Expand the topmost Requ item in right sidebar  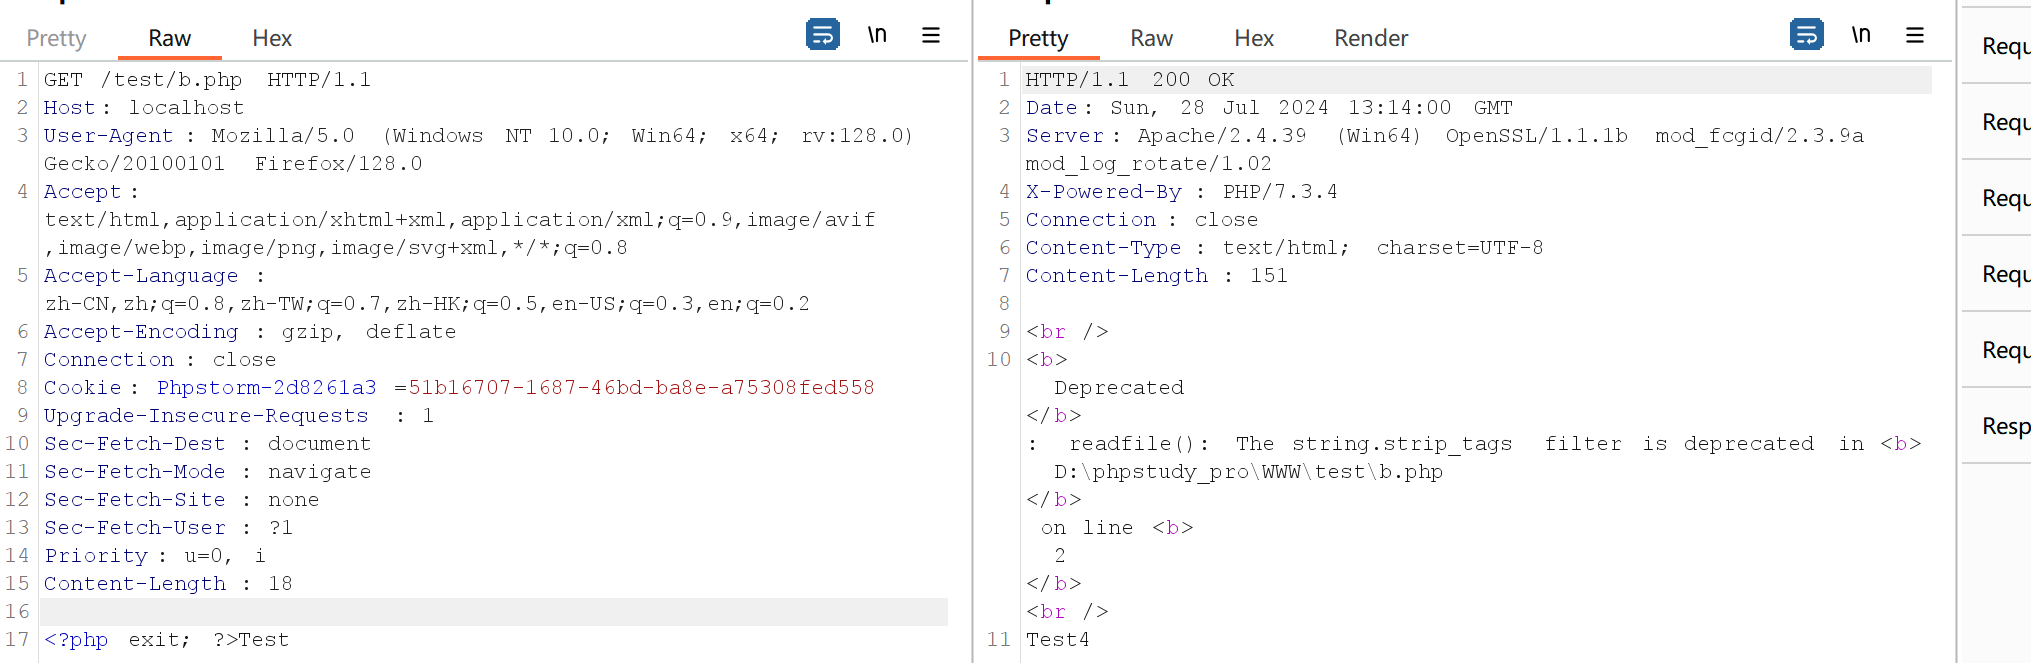click(2005, 46)
